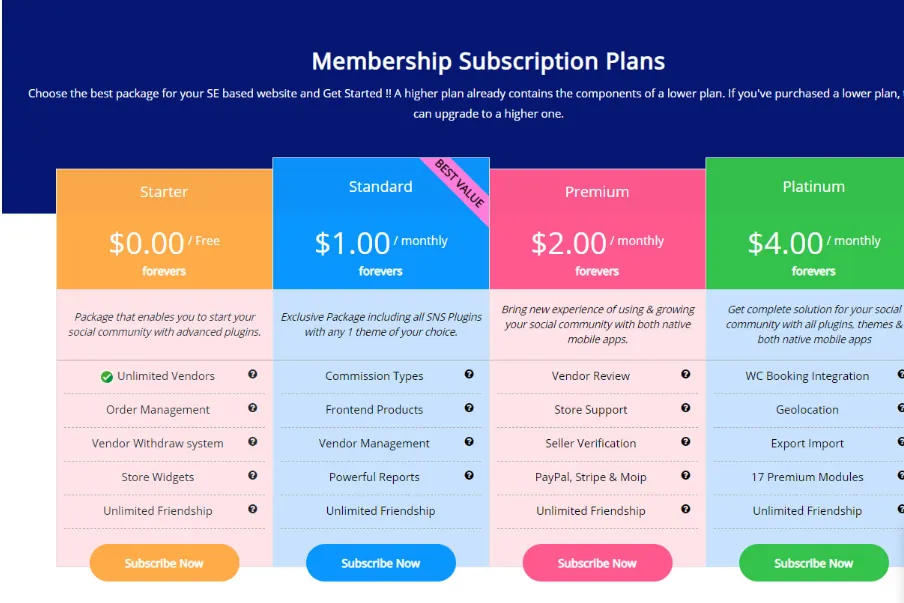This screenshot has width=904, height=603.
Task: Click the Best Value ribbon on Standard
Action: [x=459, y=184]
